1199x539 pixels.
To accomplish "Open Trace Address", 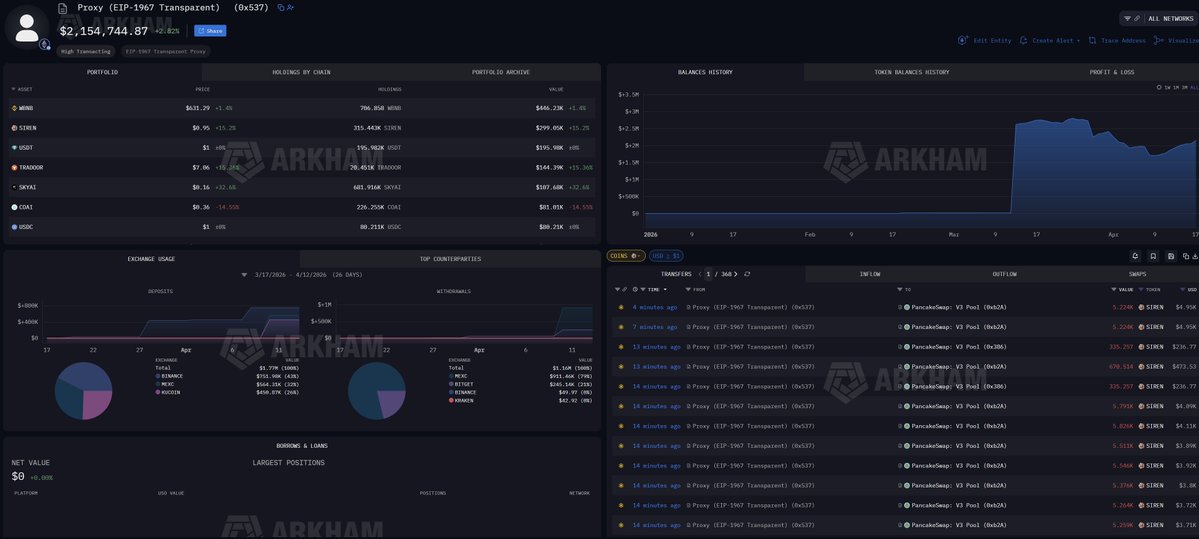I will click(x=1117, y=41).
